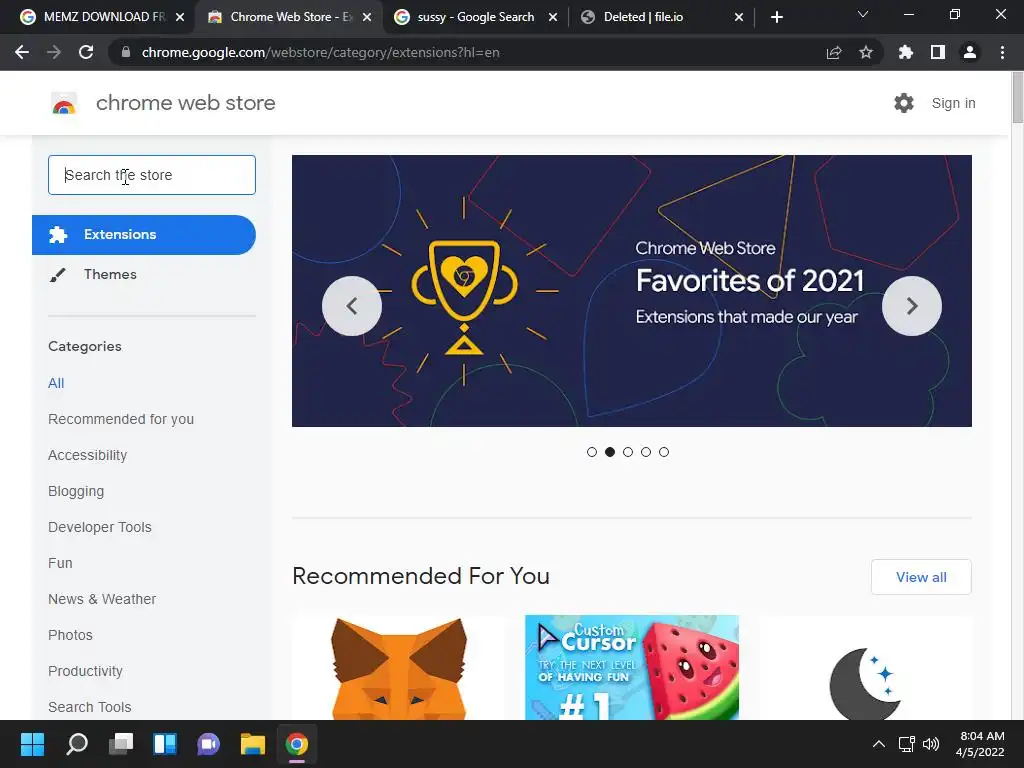Open the Photos category
Image resolution: width=1024 pixels, height=768 pixels.
(71, 635)
